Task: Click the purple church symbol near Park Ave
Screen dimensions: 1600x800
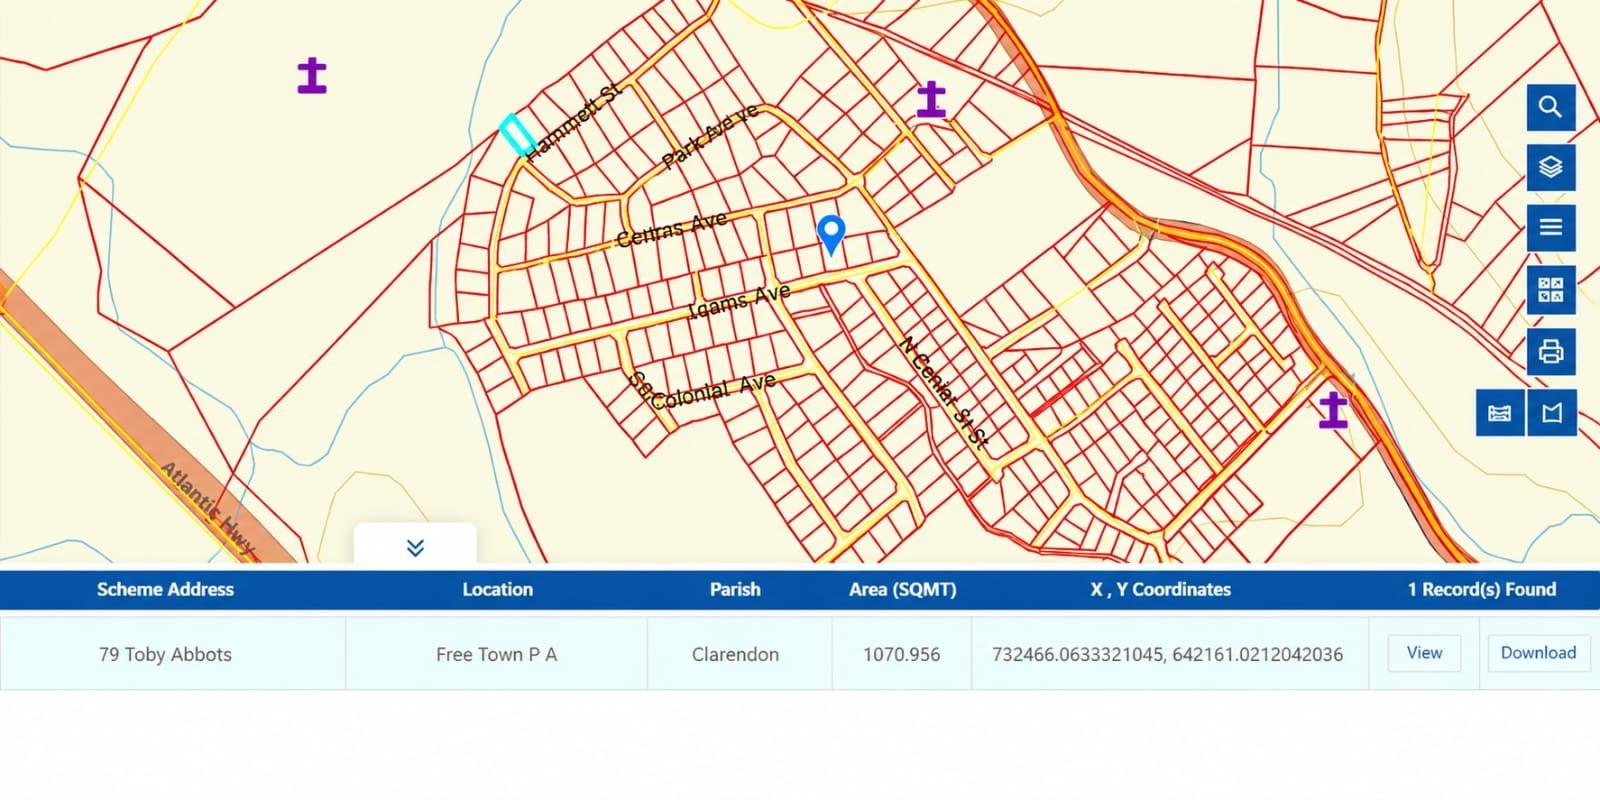Action: coord(931,100)
